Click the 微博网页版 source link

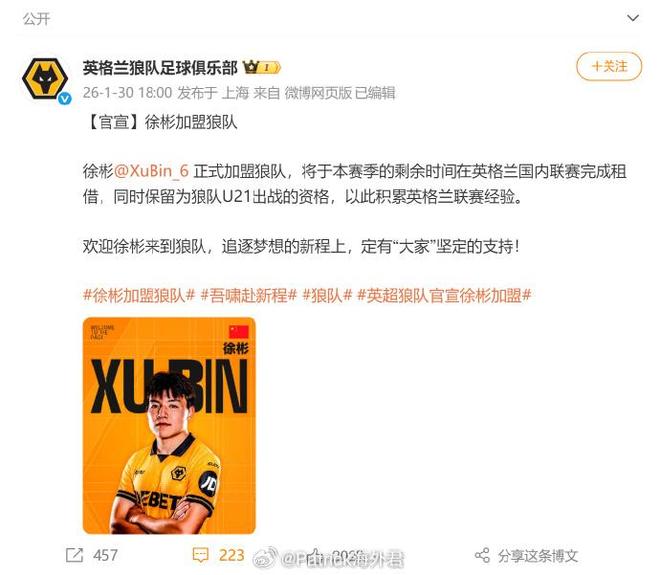click(x=318, y=93)
